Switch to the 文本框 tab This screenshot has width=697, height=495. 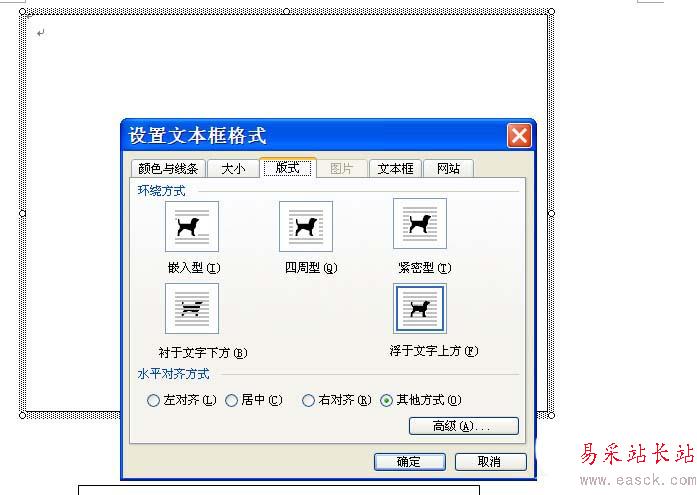click(x=395, y=169)
